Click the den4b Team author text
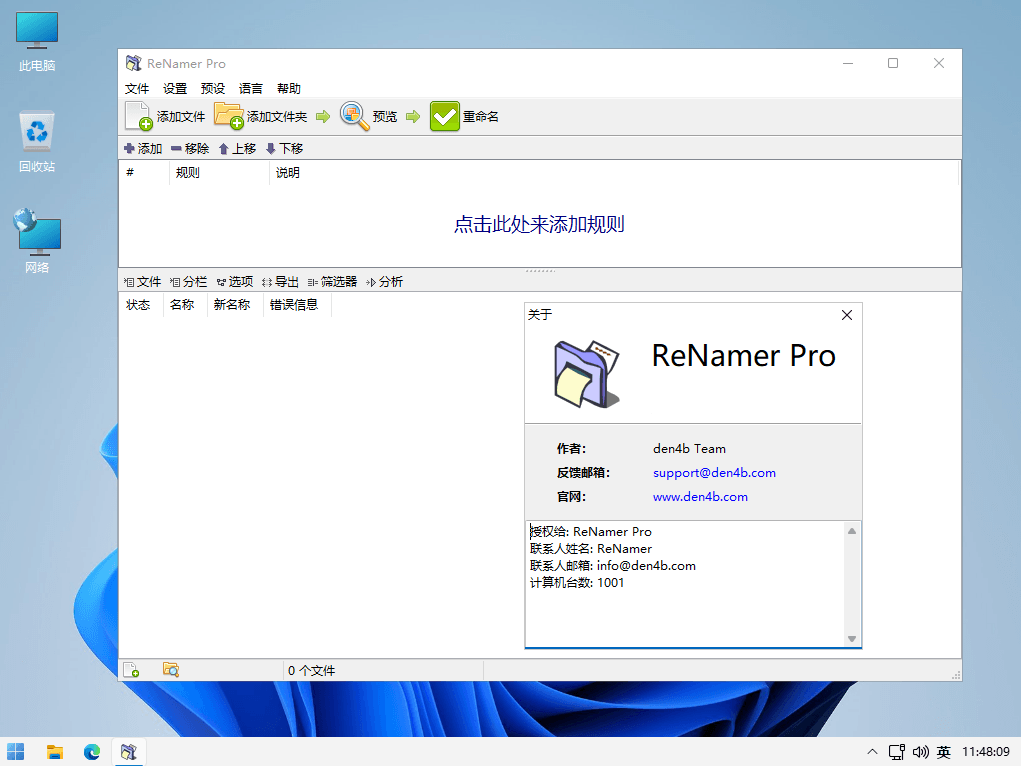Image resolution: width=1021 pixels, height=766 pixels. (689, 449)
